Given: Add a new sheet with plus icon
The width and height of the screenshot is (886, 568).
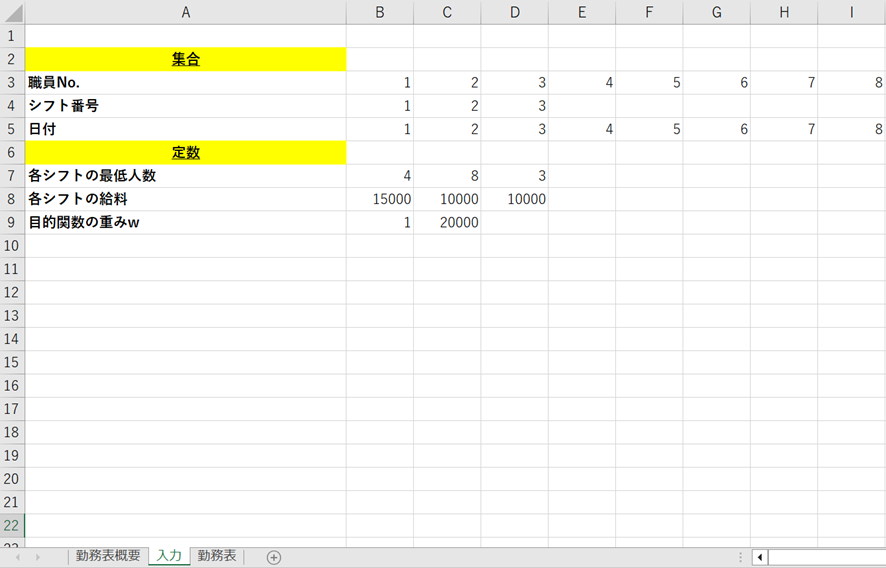Looking at the screenshot, I should pos(274,557).
